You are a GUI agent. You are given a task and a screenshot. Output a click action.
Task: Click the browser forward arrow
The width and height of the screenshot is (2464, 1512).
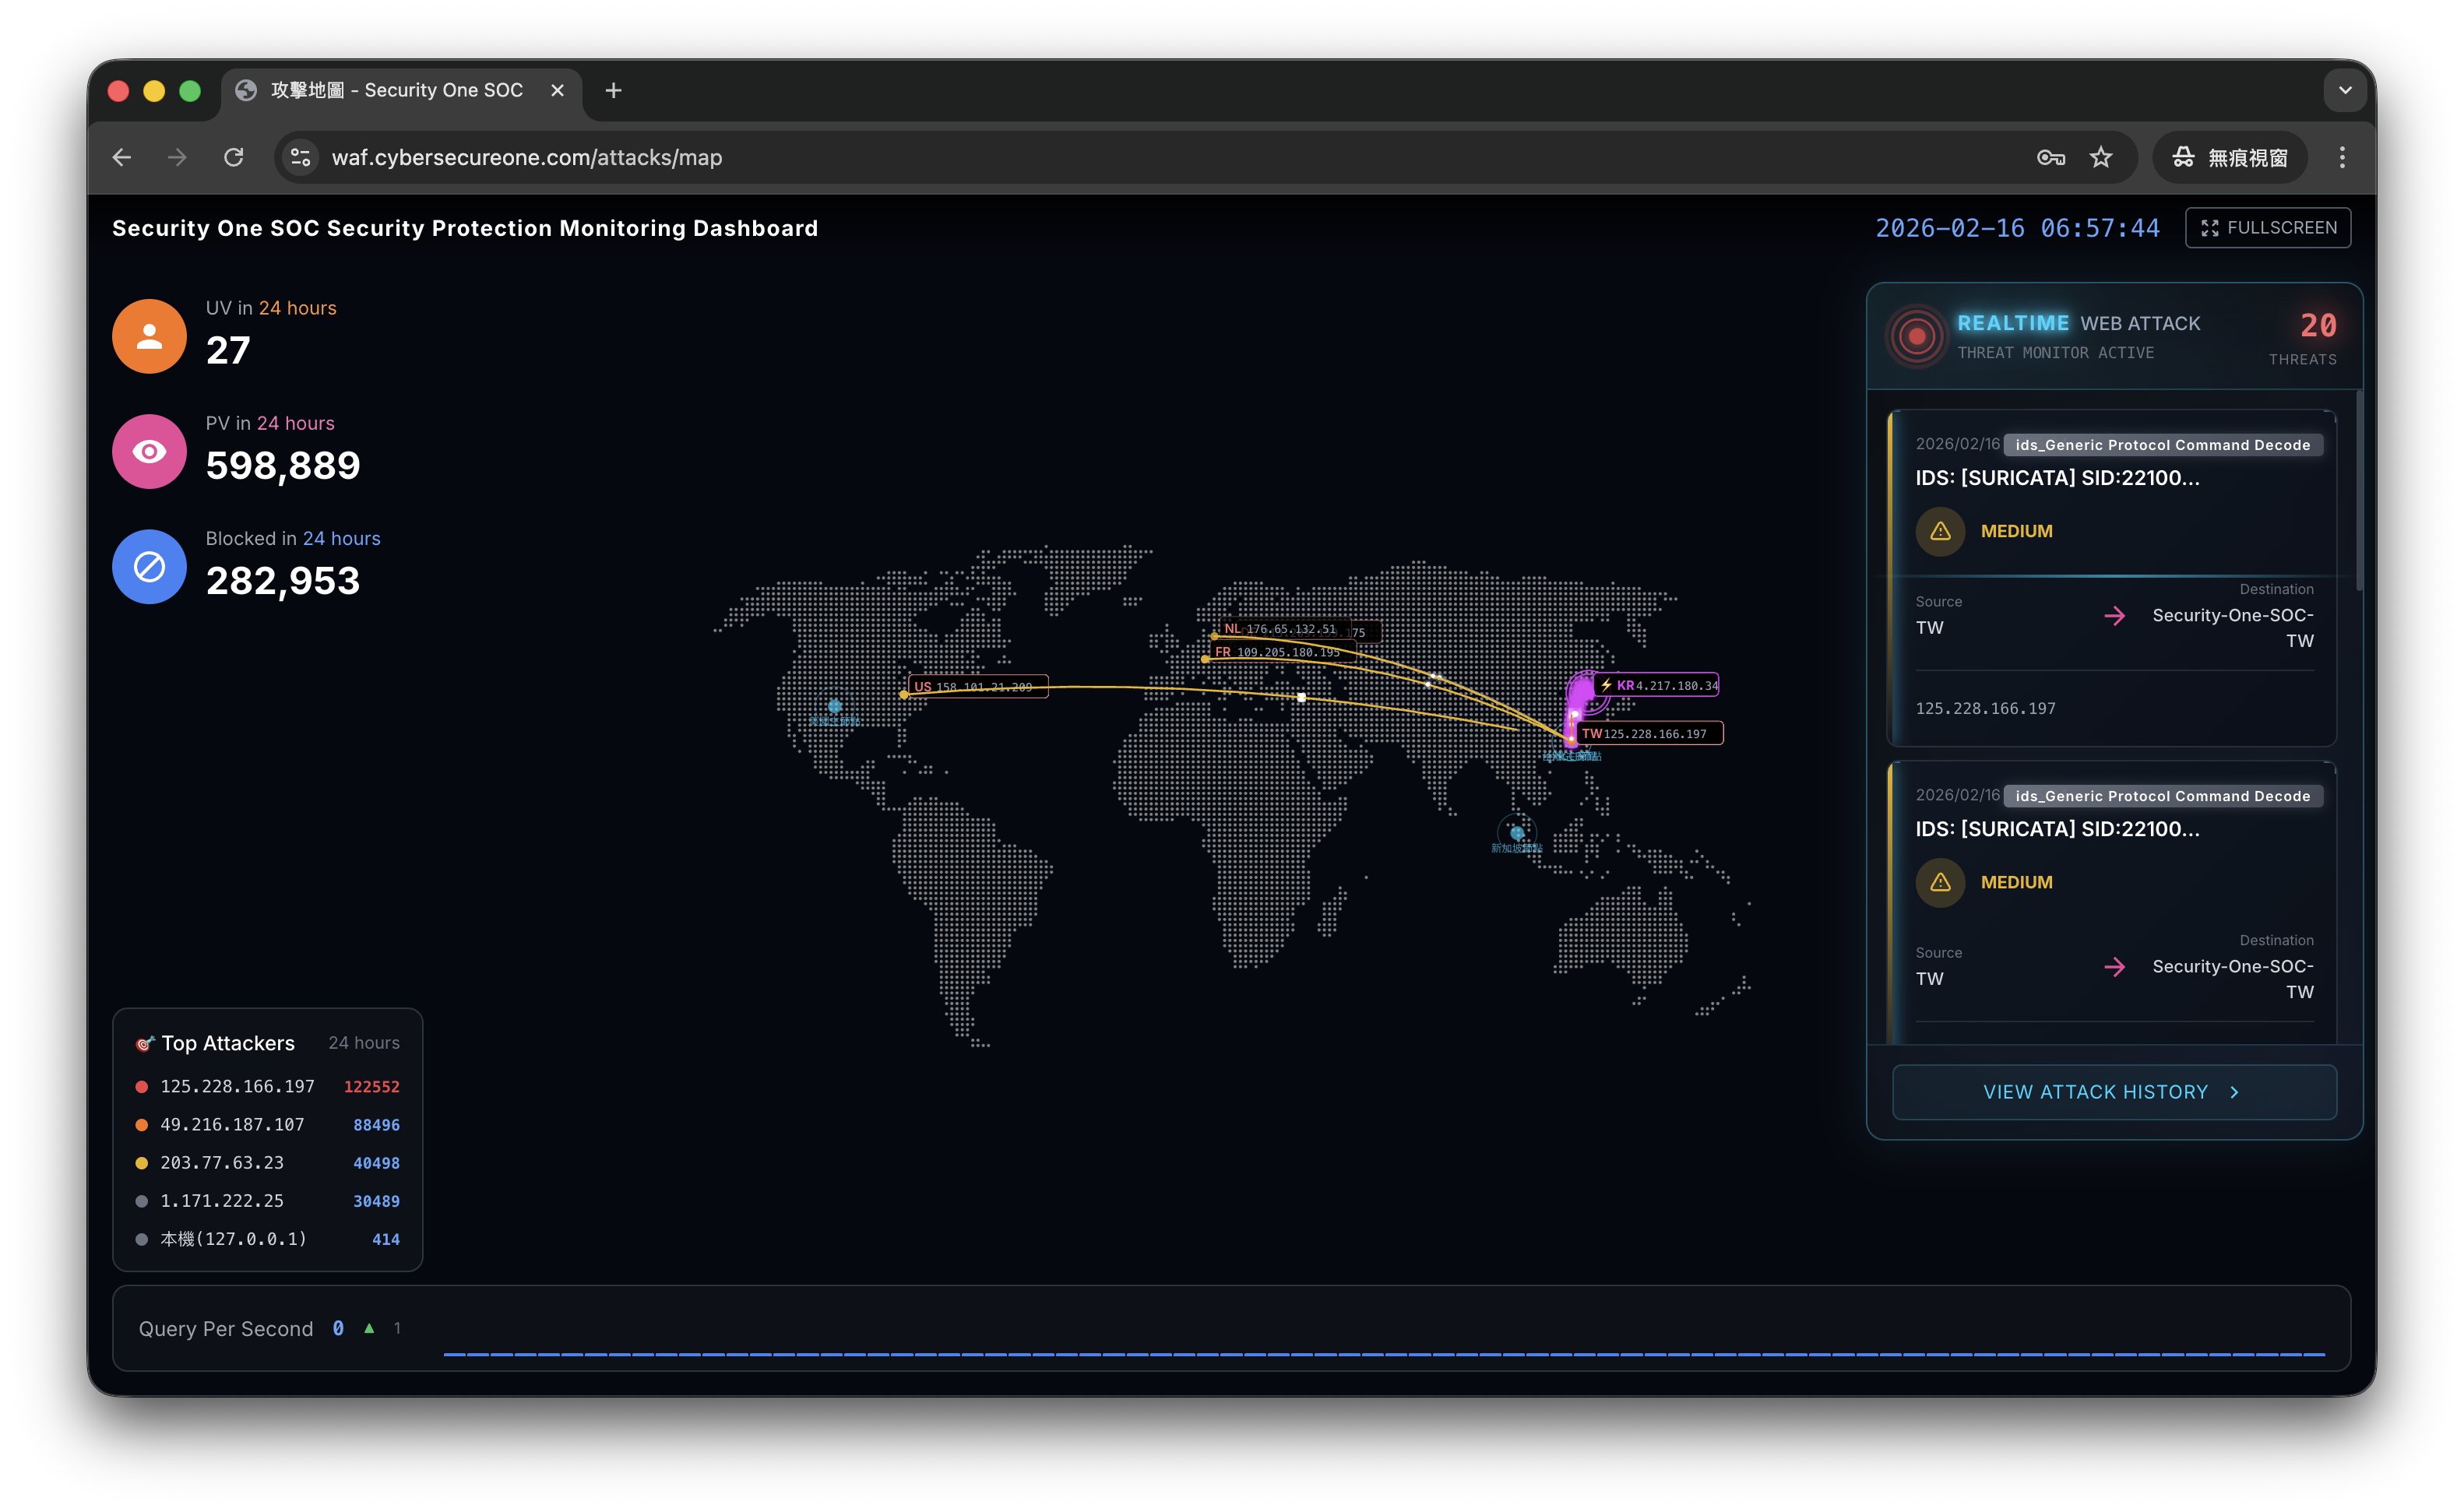coord(177,157)
